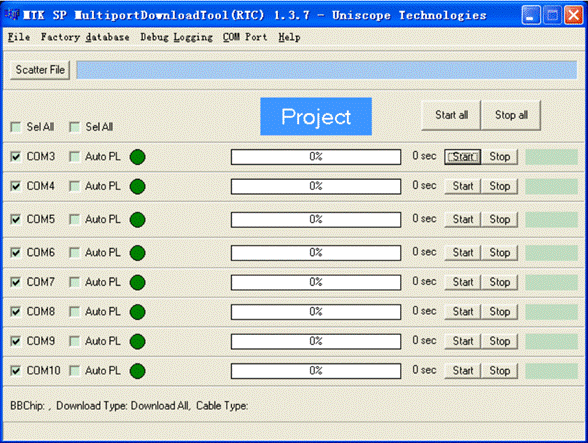Image resolution: width=588 pixels, height=443 pixels.
Task: Click the COM9 progress bar showing 0%
Action: click(316, 341)
